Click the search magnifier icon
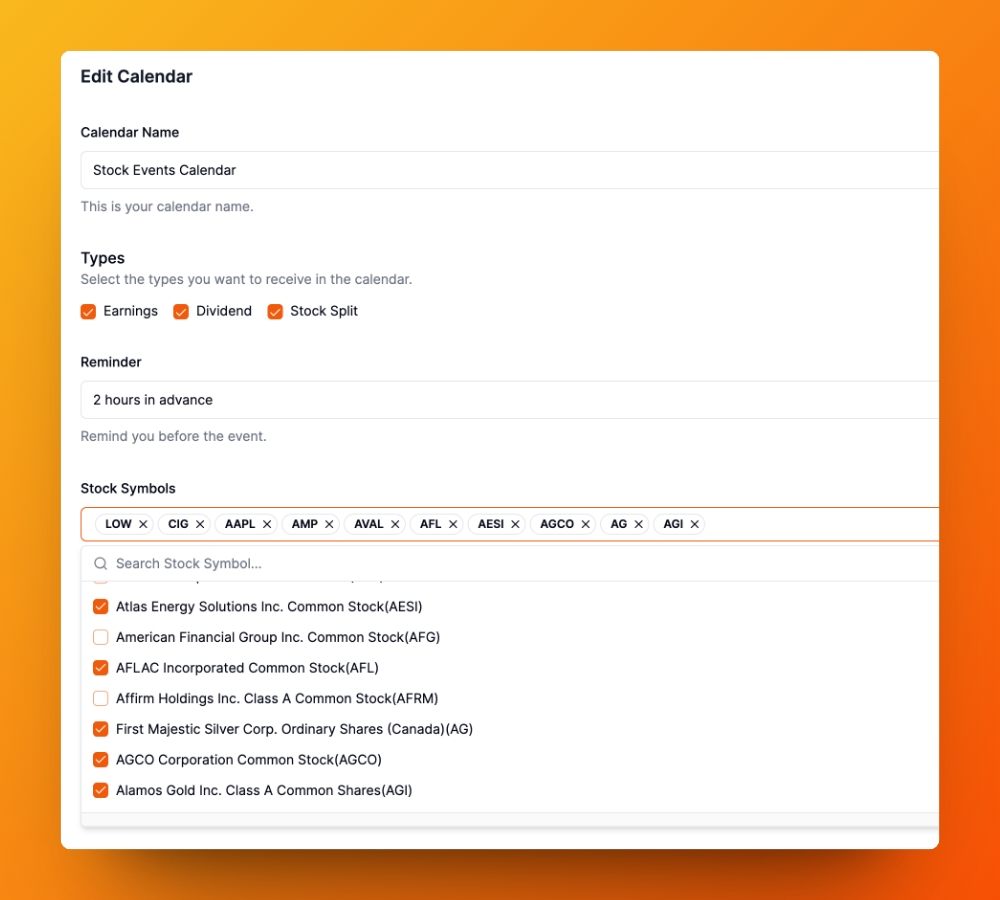Viewport: 1000px width, 900px height. (101, 564)
